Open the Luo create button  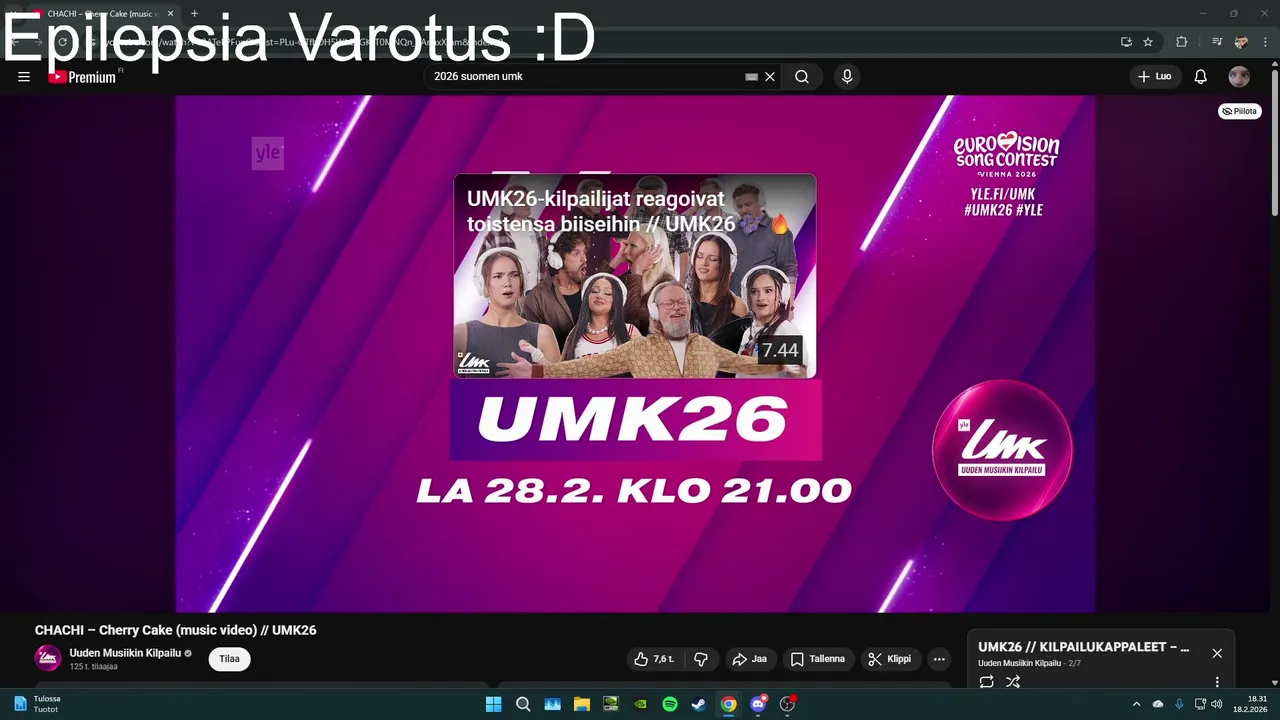[1155, 77]
